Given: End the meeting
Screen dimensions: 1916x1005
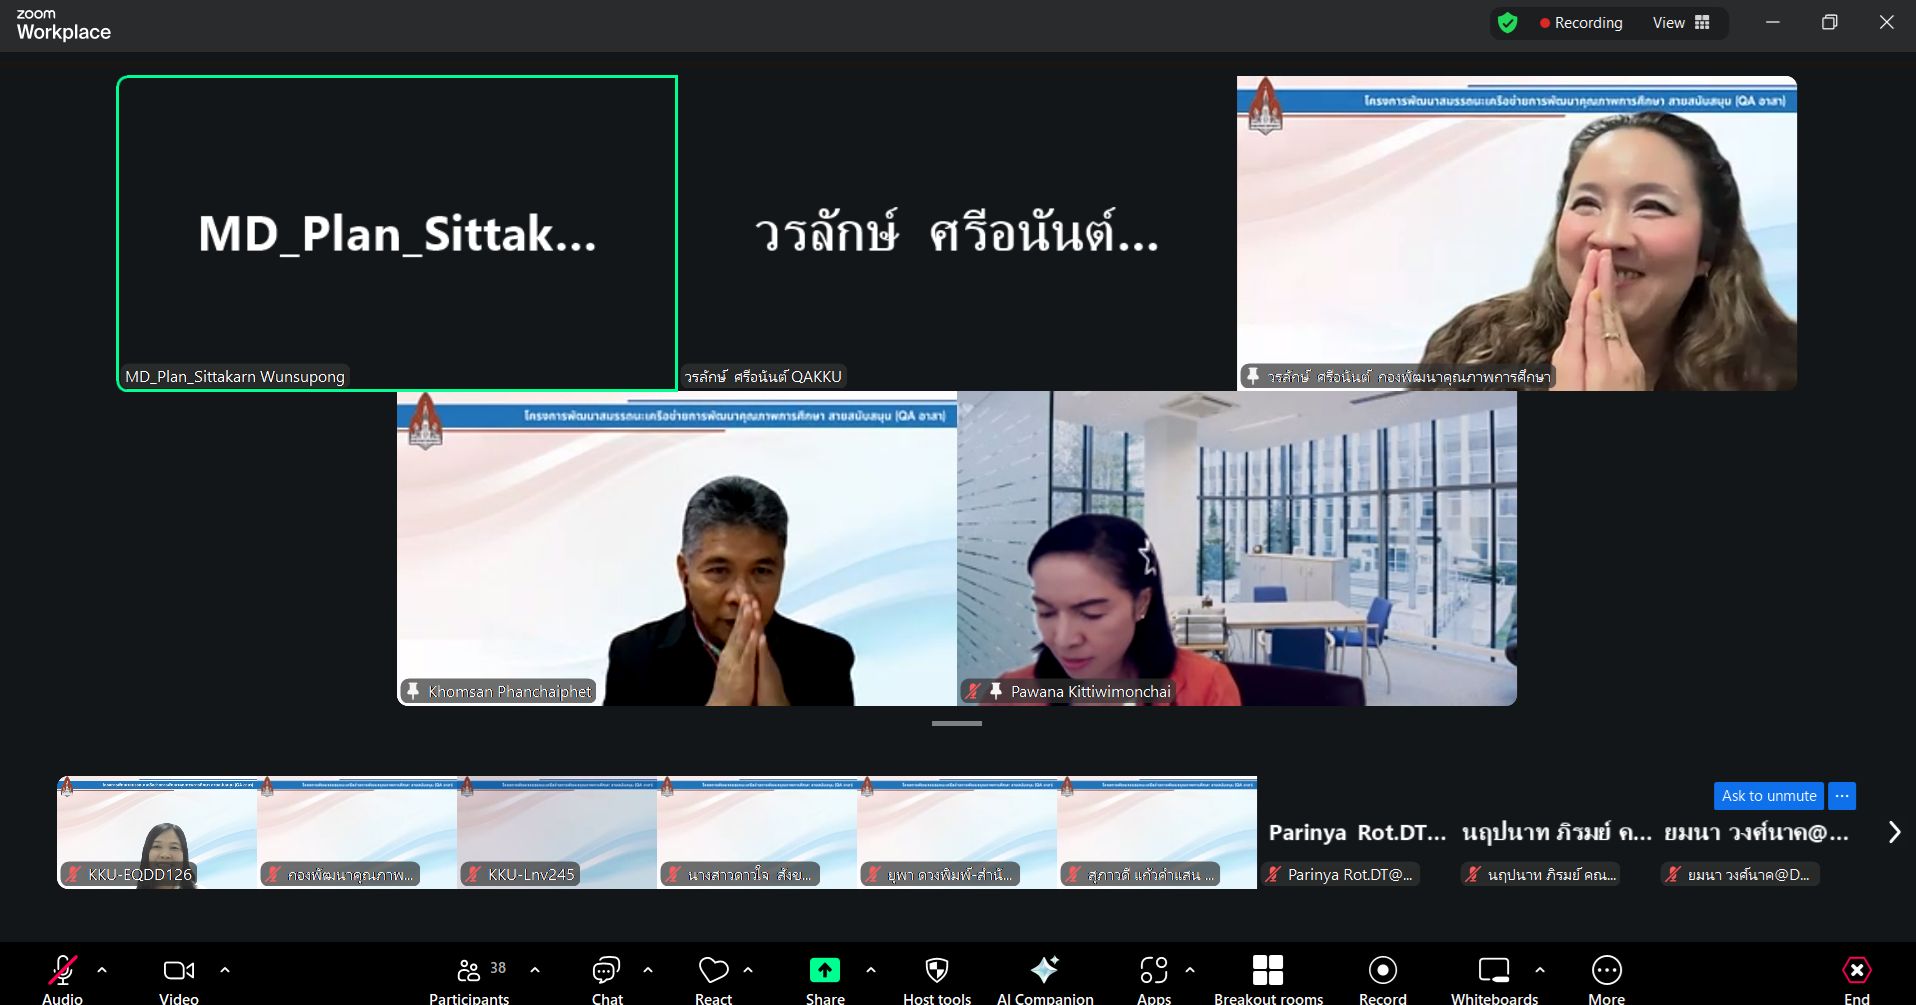Looking at the screenshot, I should point(1856,978).
